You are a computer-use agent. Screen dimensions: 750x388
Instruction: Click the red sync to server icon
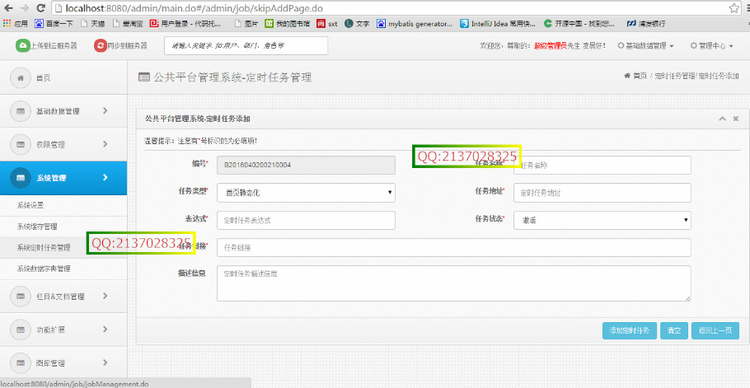click(100, 45)
